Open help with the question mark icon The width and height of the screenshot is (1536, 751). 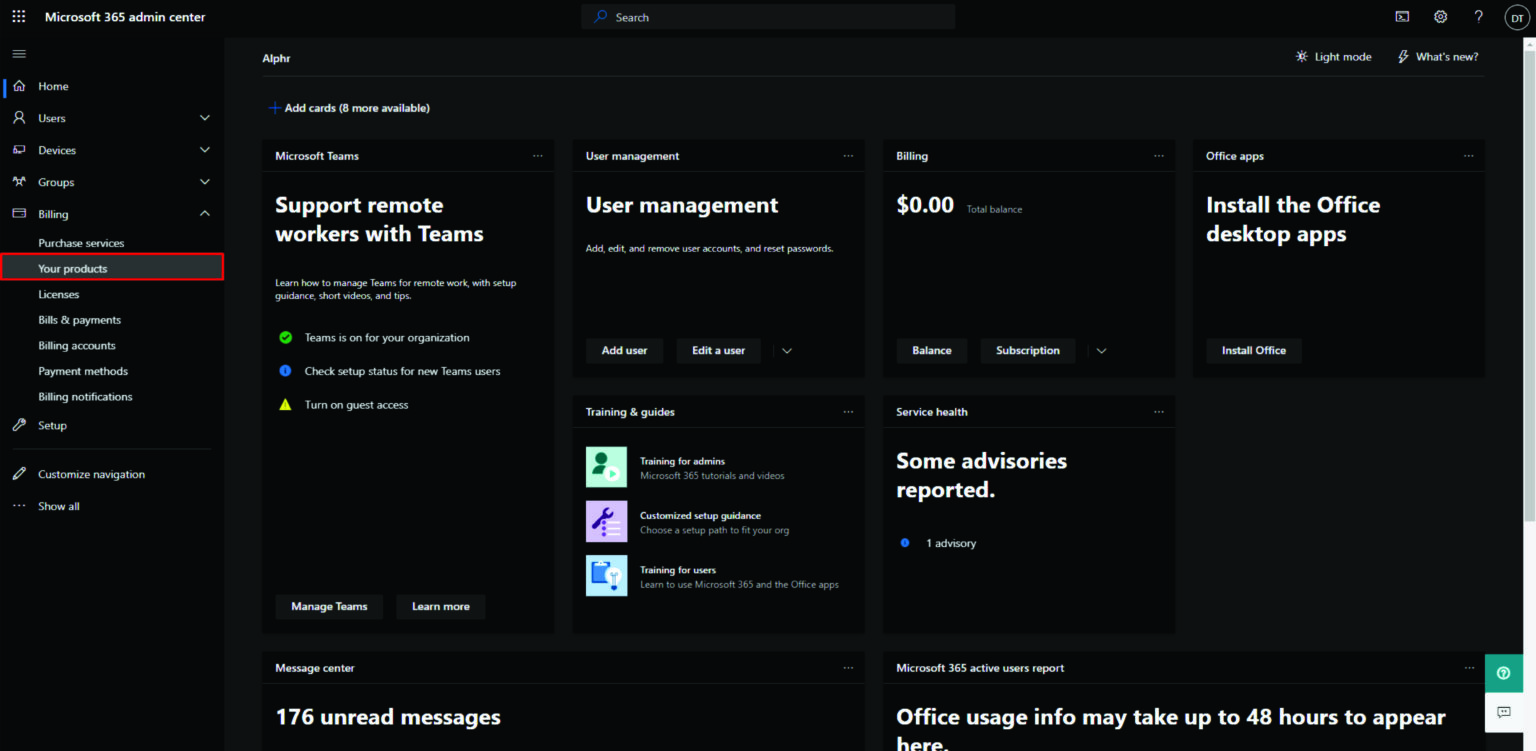(1479, 17)
